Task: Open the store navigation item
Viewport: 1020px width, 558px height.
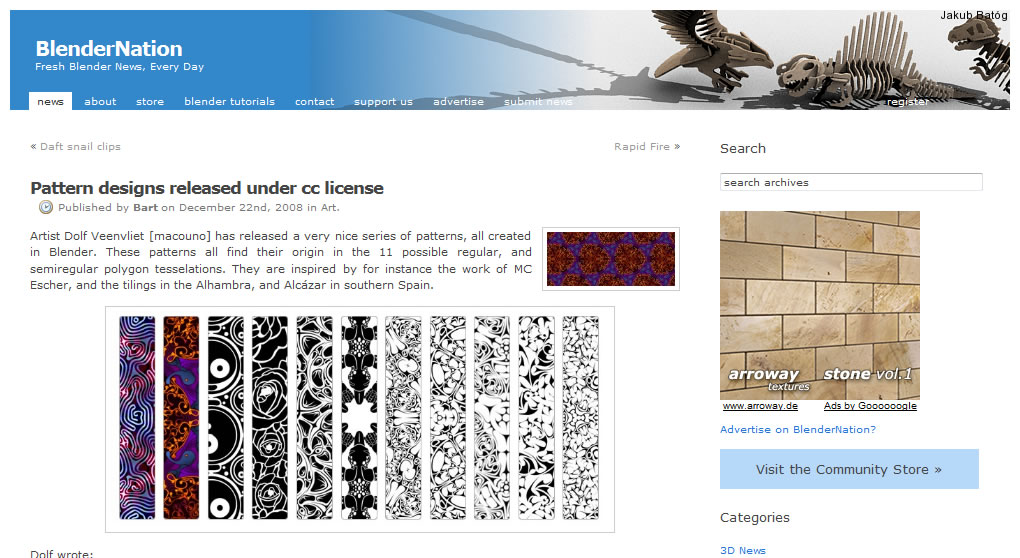Action: click(150, 102)
